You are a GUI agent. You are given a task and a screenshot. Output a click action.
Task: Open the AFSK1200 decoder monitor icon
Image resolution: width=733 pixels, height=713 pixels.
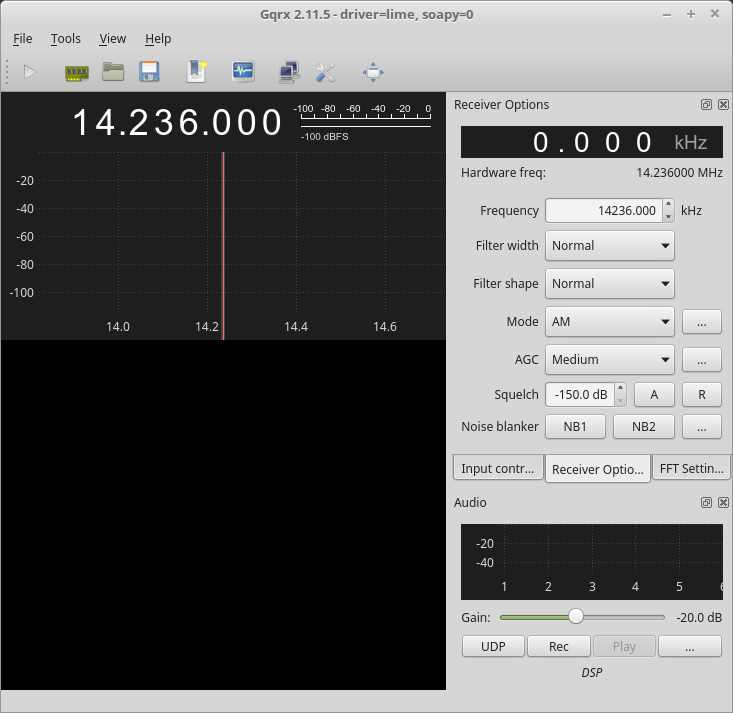click(x=242, y=72)
